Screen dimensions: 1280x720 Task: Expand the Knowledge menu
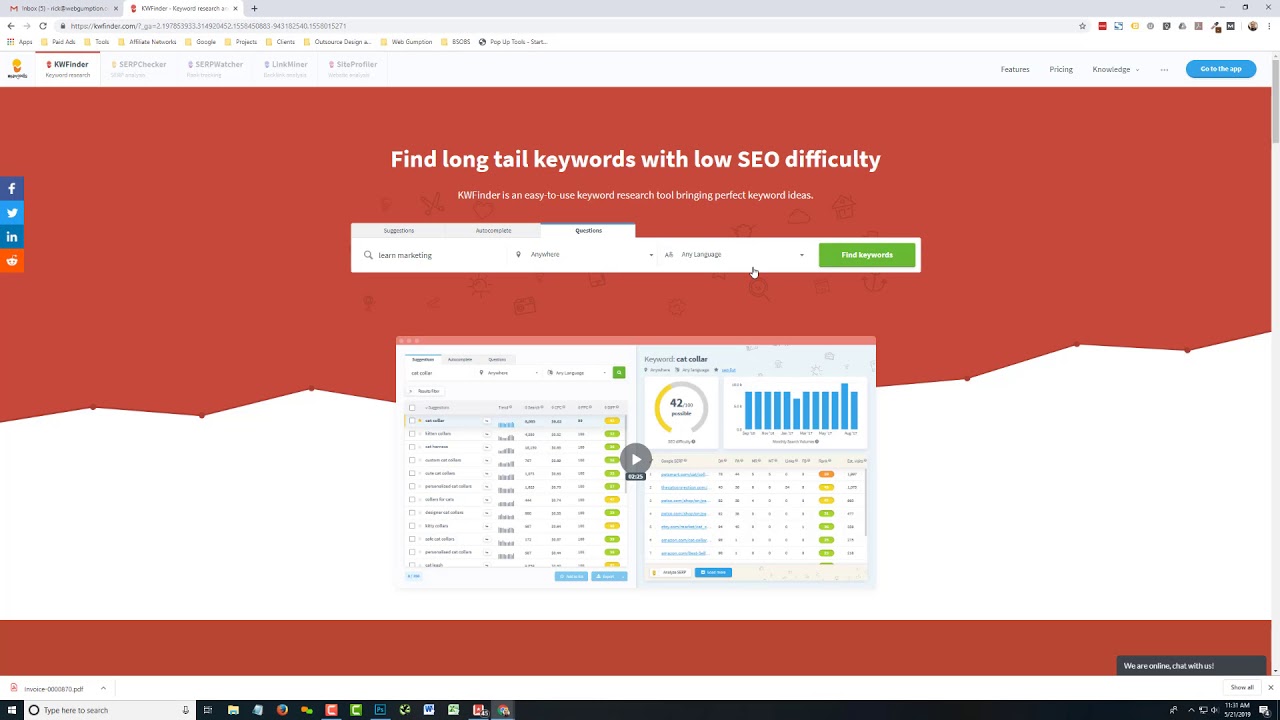click(x=1116, y=69)
